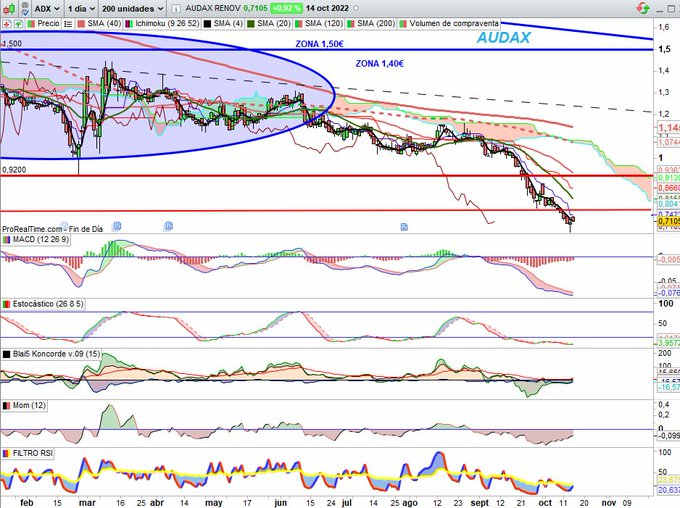Click the blue event marker near August
680x508 pixels.
[x=404, y=227]
